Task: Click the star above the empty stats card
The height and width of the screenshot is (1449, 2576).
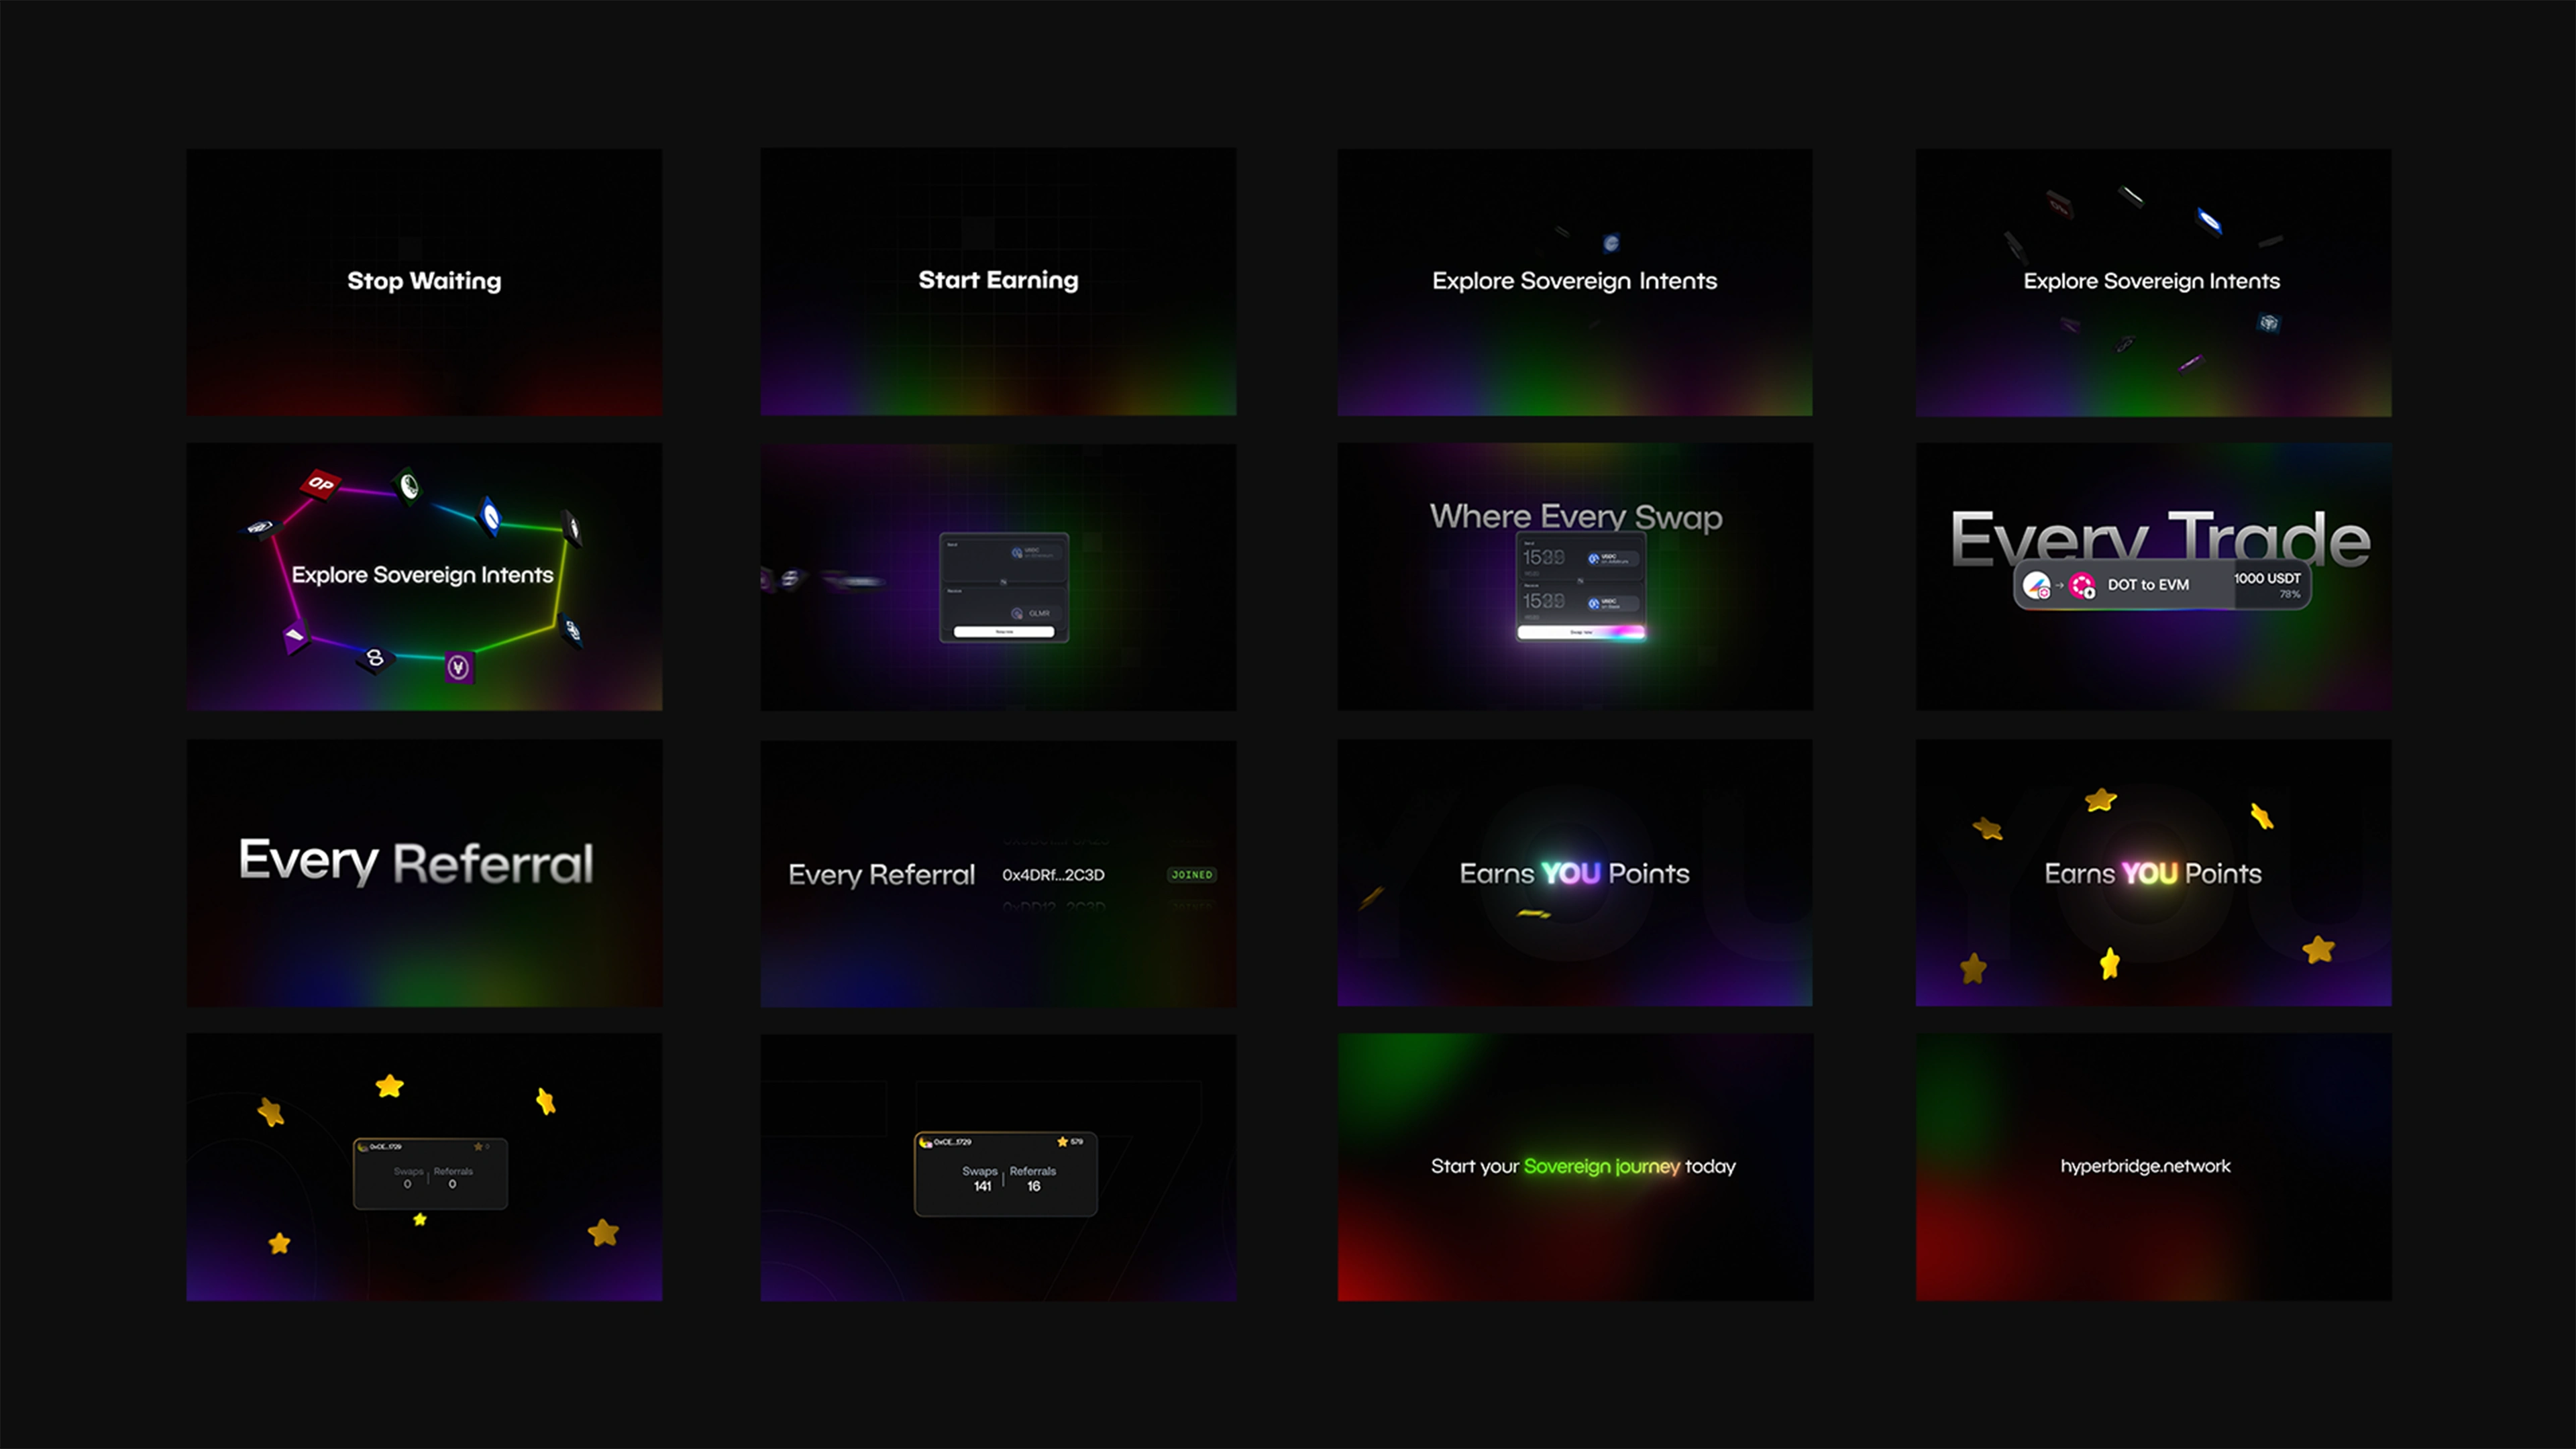Action: point(389,1086)
